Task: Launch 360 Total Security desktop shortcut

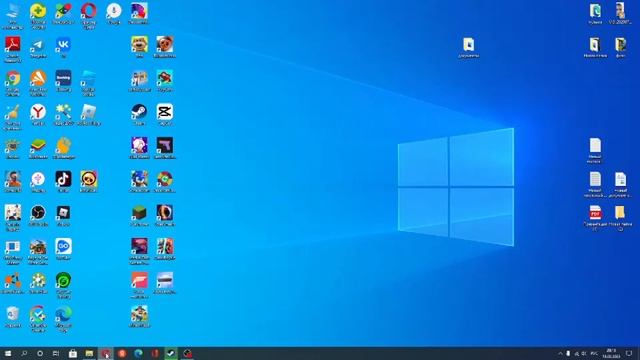Action: click(38, 16)
